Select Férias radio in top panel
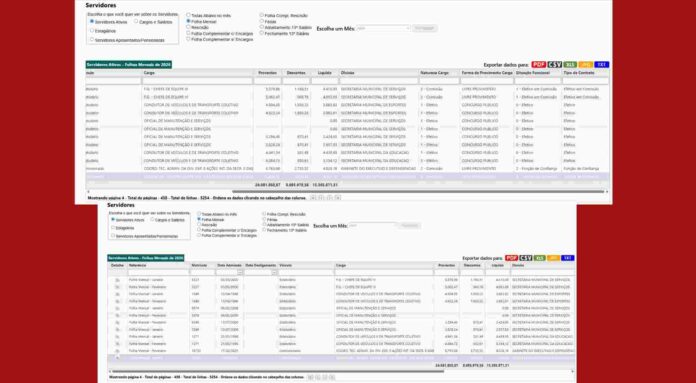The height and width of the screenshot is (383, 696). [x=262, y=21]
